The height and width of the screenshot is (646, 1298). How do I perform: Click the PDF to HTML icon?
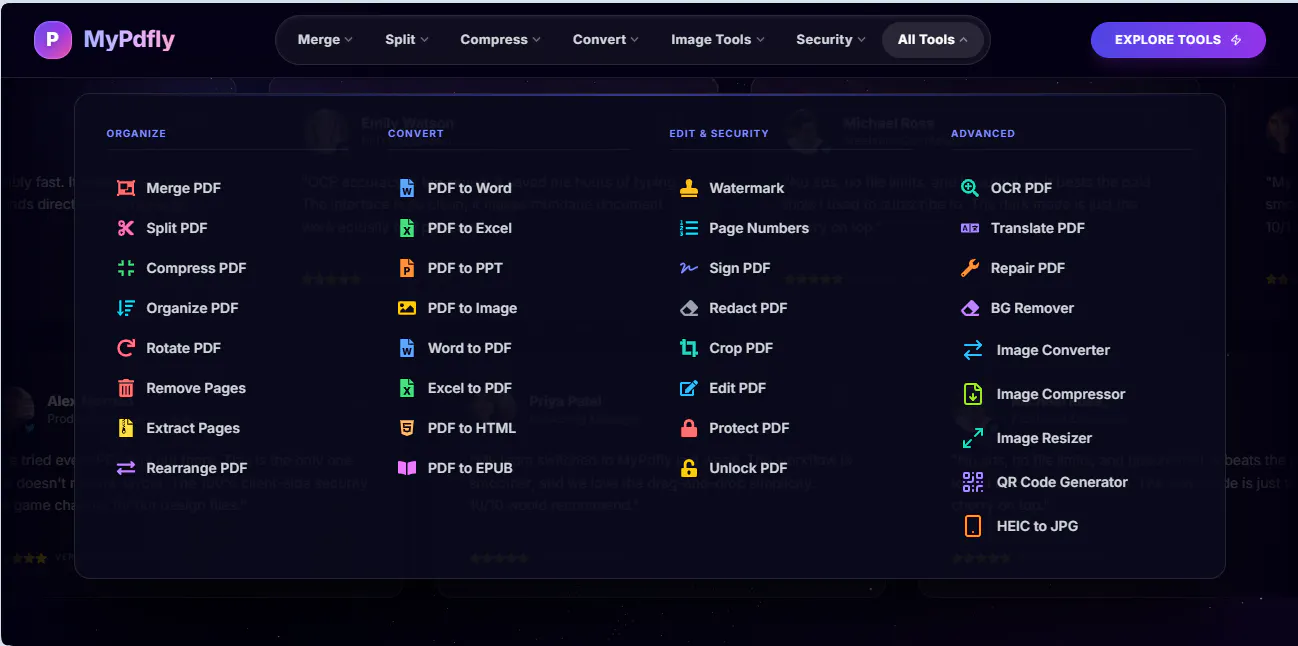(x=407, y=428)
